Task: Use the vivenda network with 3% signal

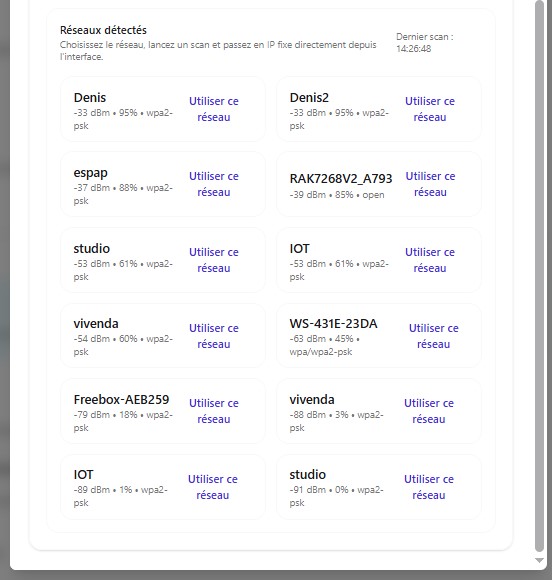Action: pos(429,411)
